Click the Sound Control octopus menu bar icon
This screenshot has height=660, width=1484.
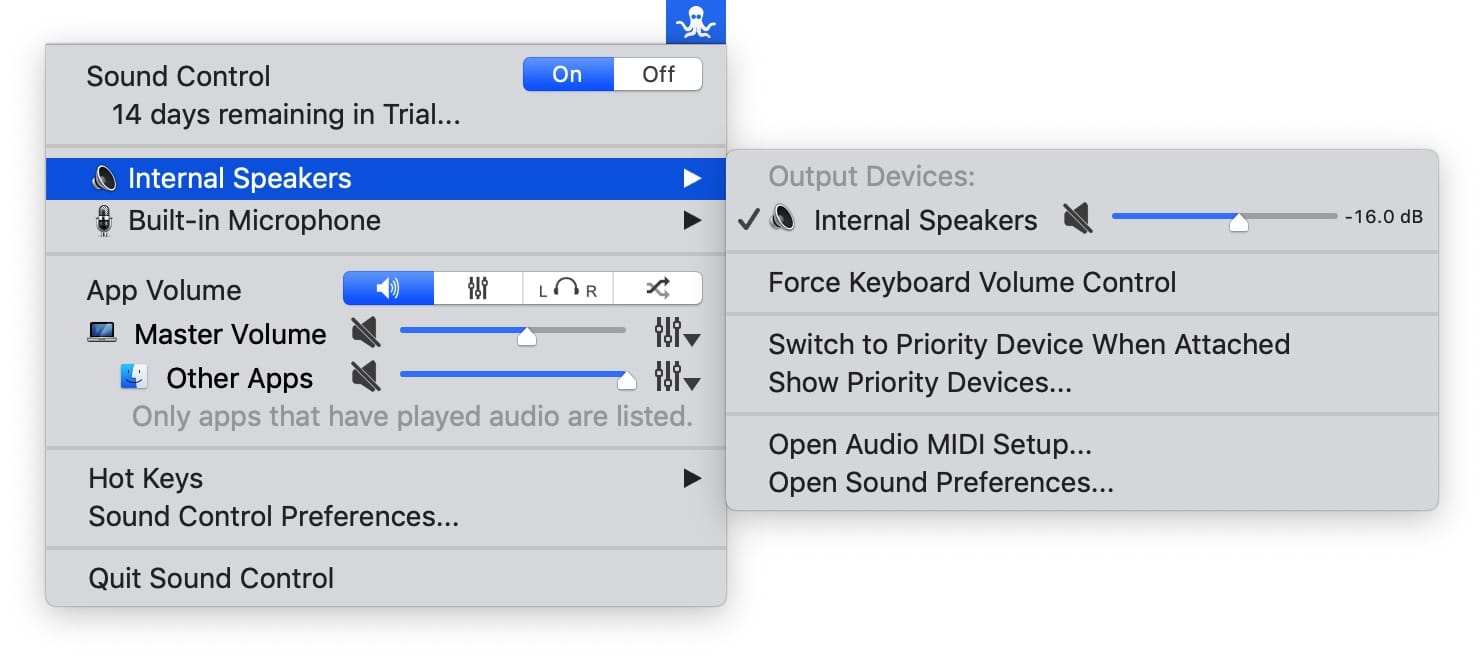pos(696,22)
